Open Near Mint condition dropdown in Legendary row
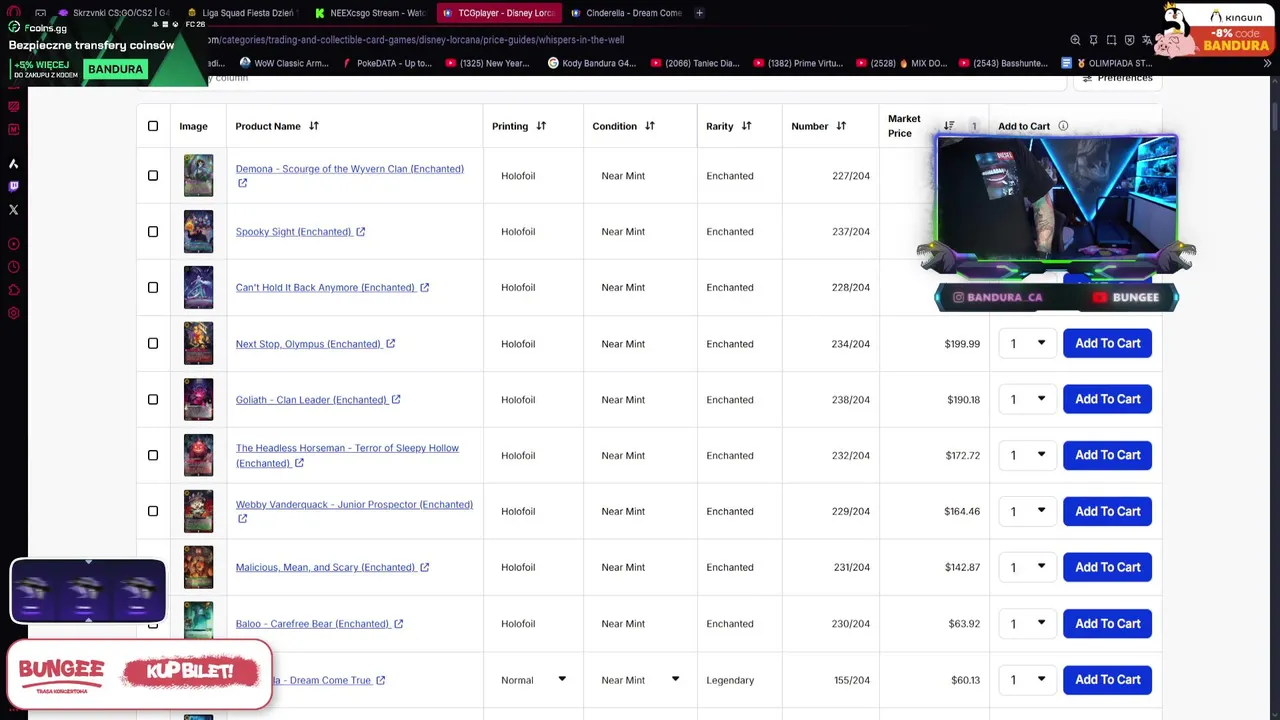 coord(640,680)
